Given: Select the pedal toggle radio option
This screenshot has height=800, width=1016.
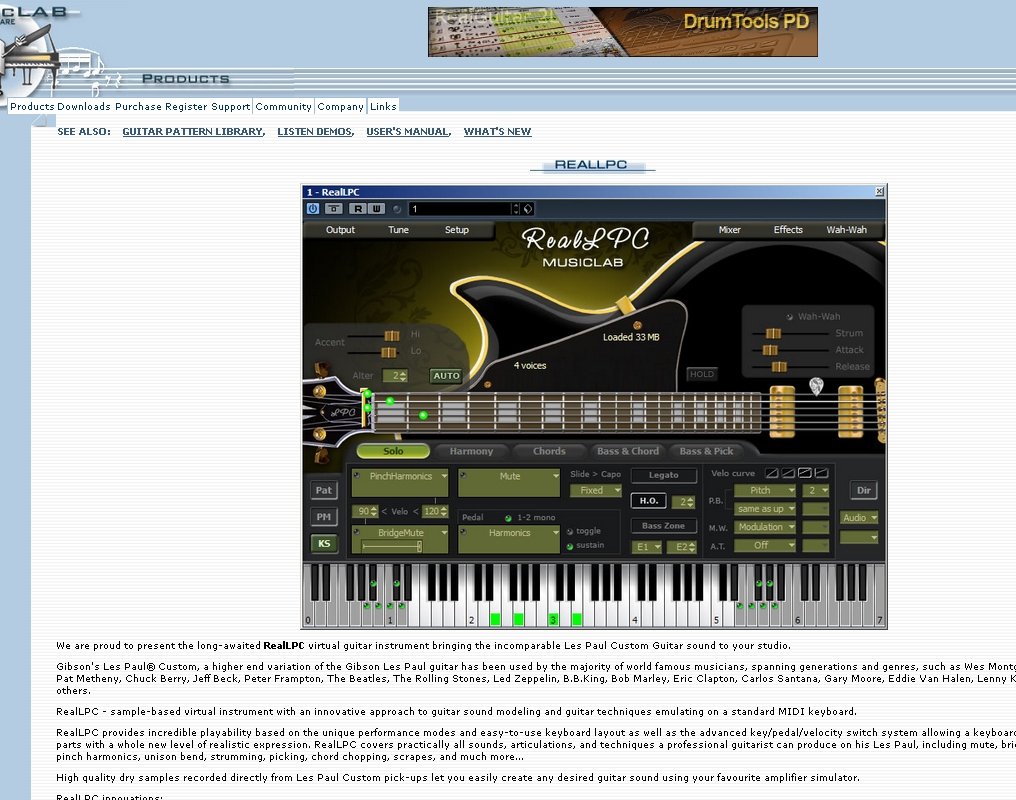Looking at the screenshot, I should 570,531.
